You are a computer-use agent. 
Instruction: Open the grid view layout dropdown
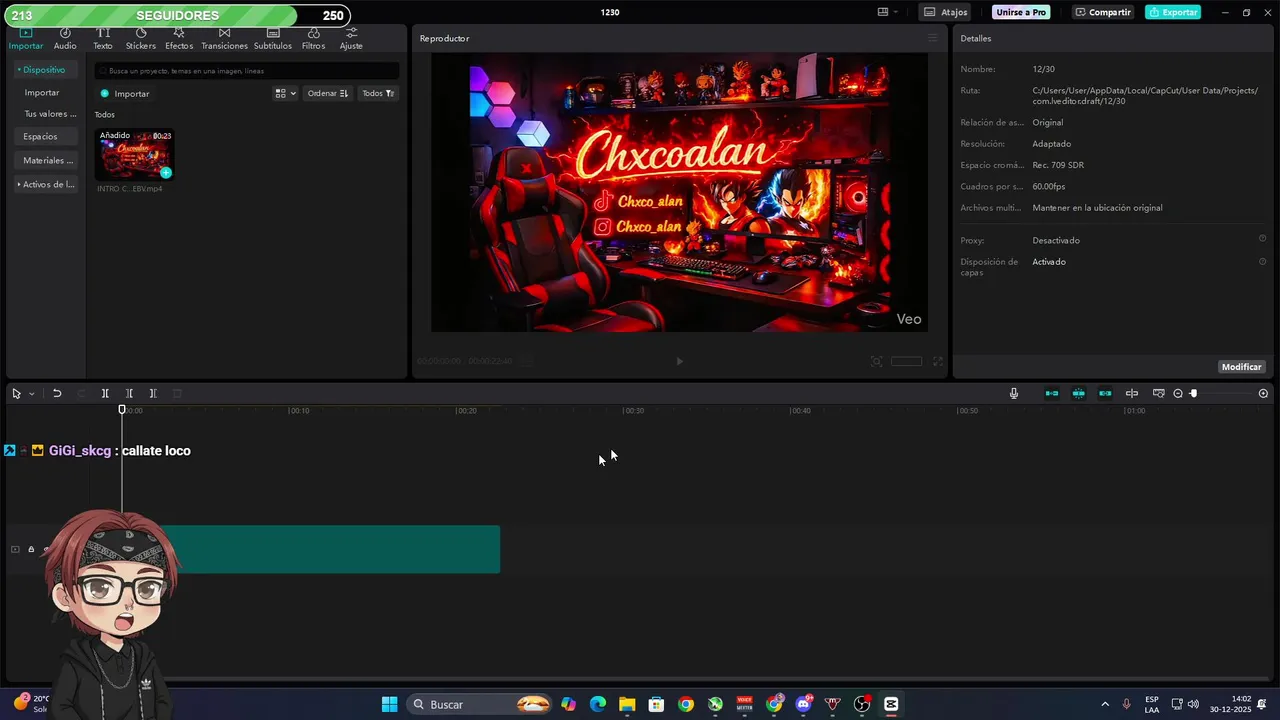click(285, 93)
